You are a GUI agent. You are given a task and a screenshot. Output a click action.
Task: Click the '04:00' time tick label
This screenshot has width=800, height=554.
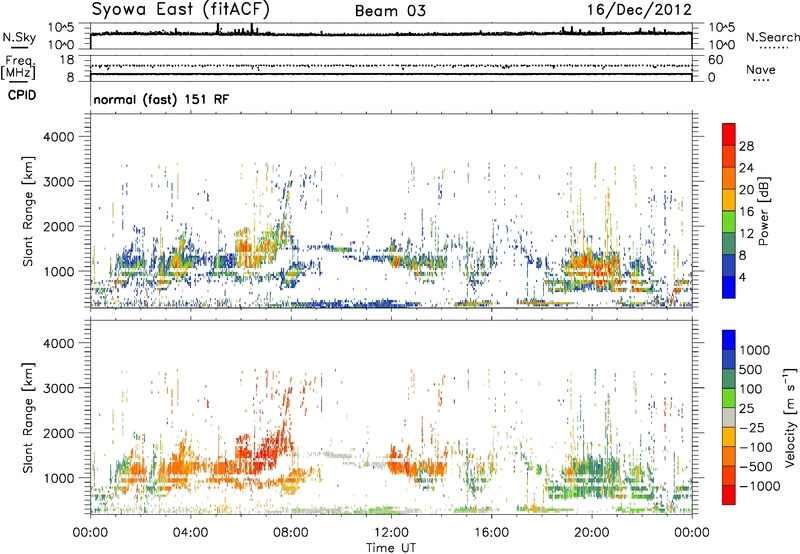(x=190, y=533)
